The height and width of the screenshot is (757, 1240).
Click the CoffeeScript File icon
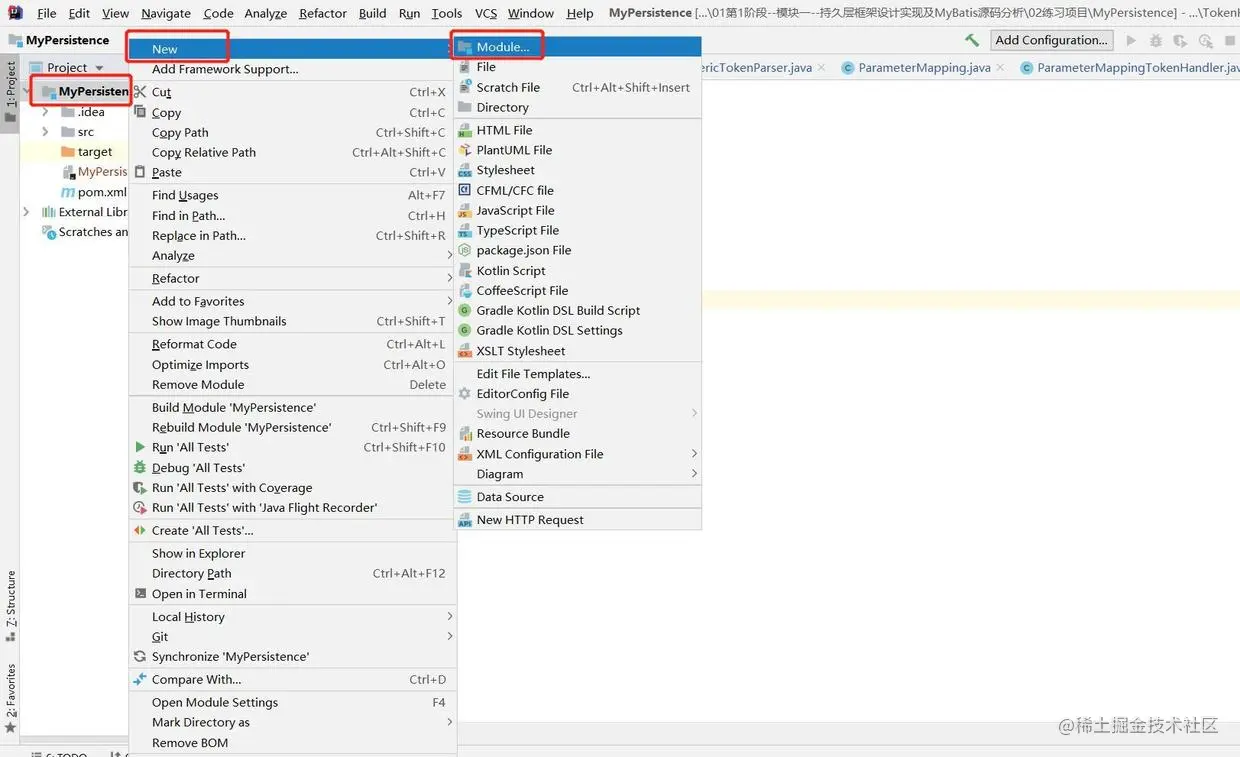464,290
